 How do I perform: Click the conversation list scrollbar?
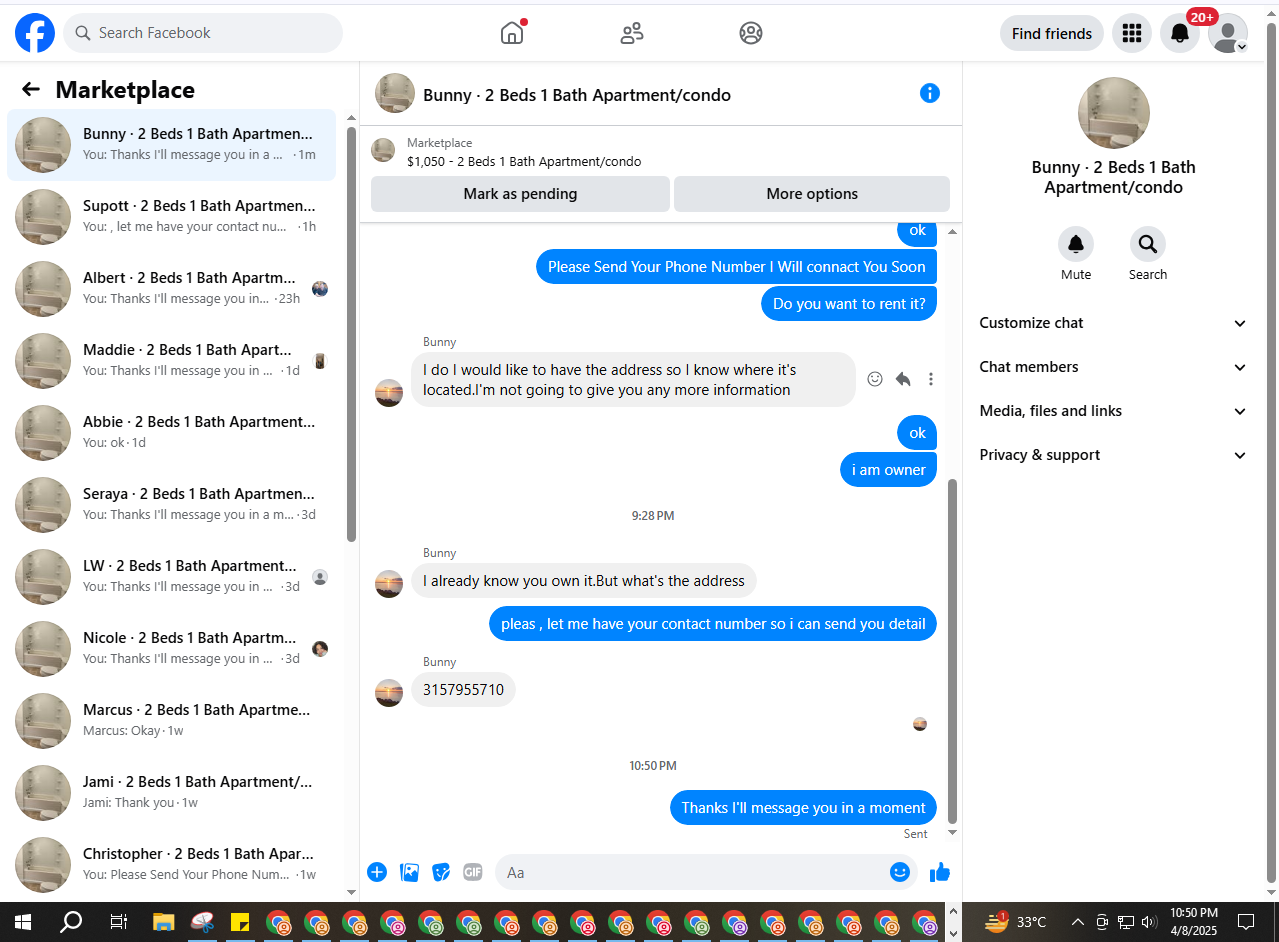[x=351, y=335]
